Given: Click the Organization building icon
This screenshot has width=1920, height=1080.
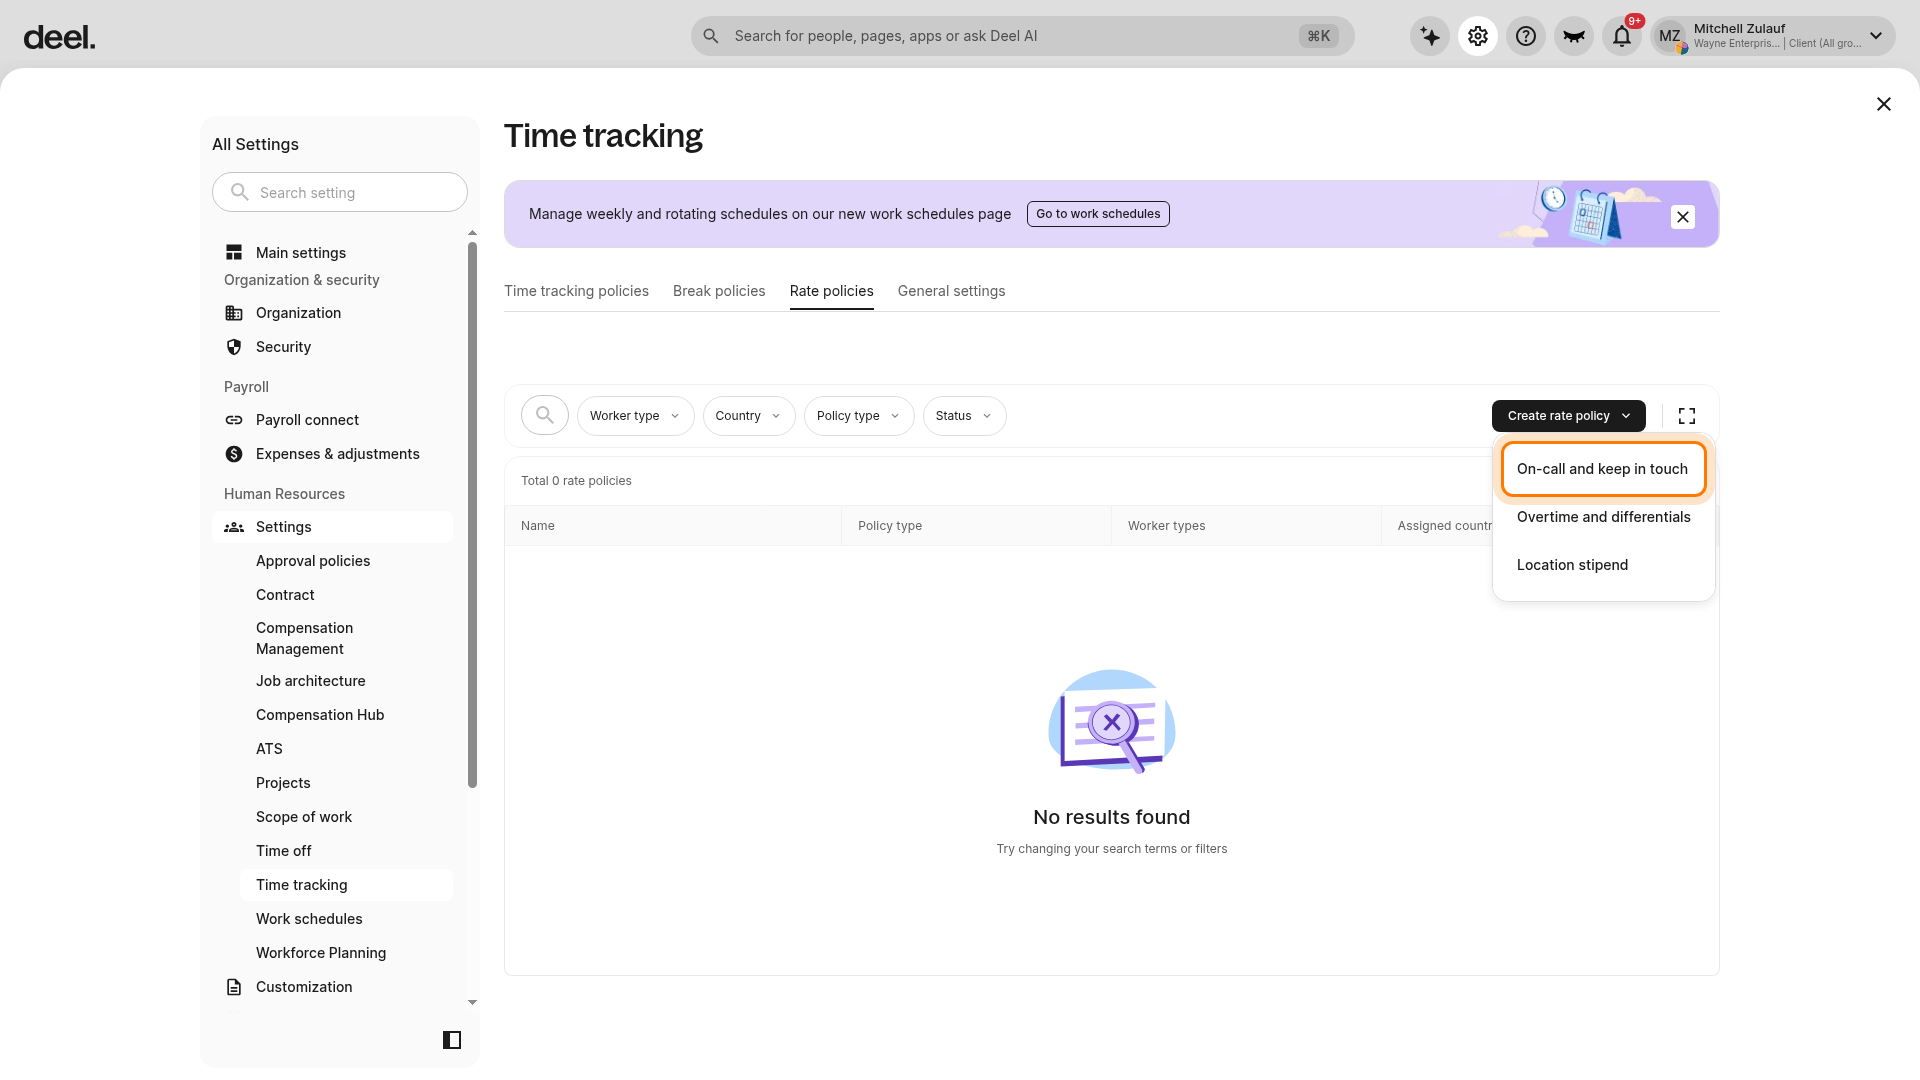Looking at the screenshot, I should click(234, 313).
